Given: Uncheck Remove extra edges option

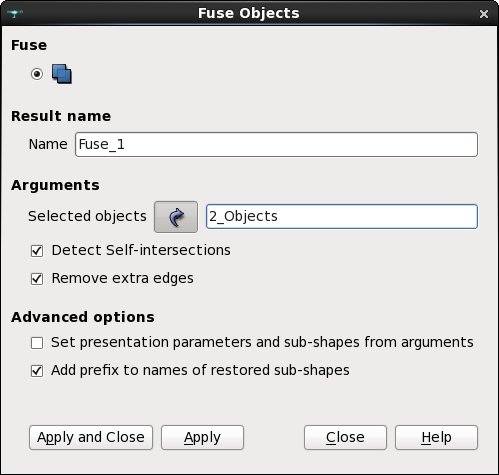Looking at the screenshot, I should (x=37, y=279).
